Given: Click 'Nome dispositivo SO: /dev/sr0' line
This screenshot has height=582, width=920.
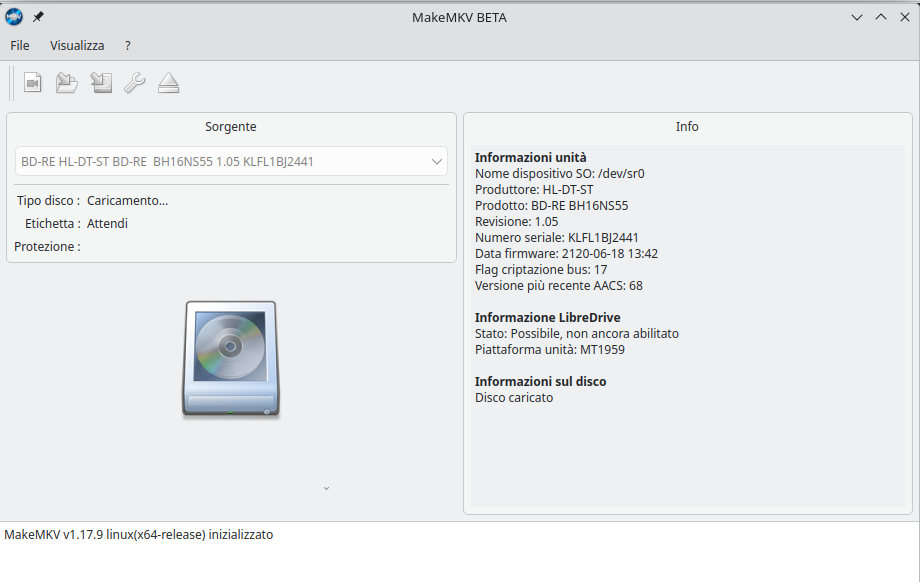Looking at the screenshot, I should click(x=560, y=174).
